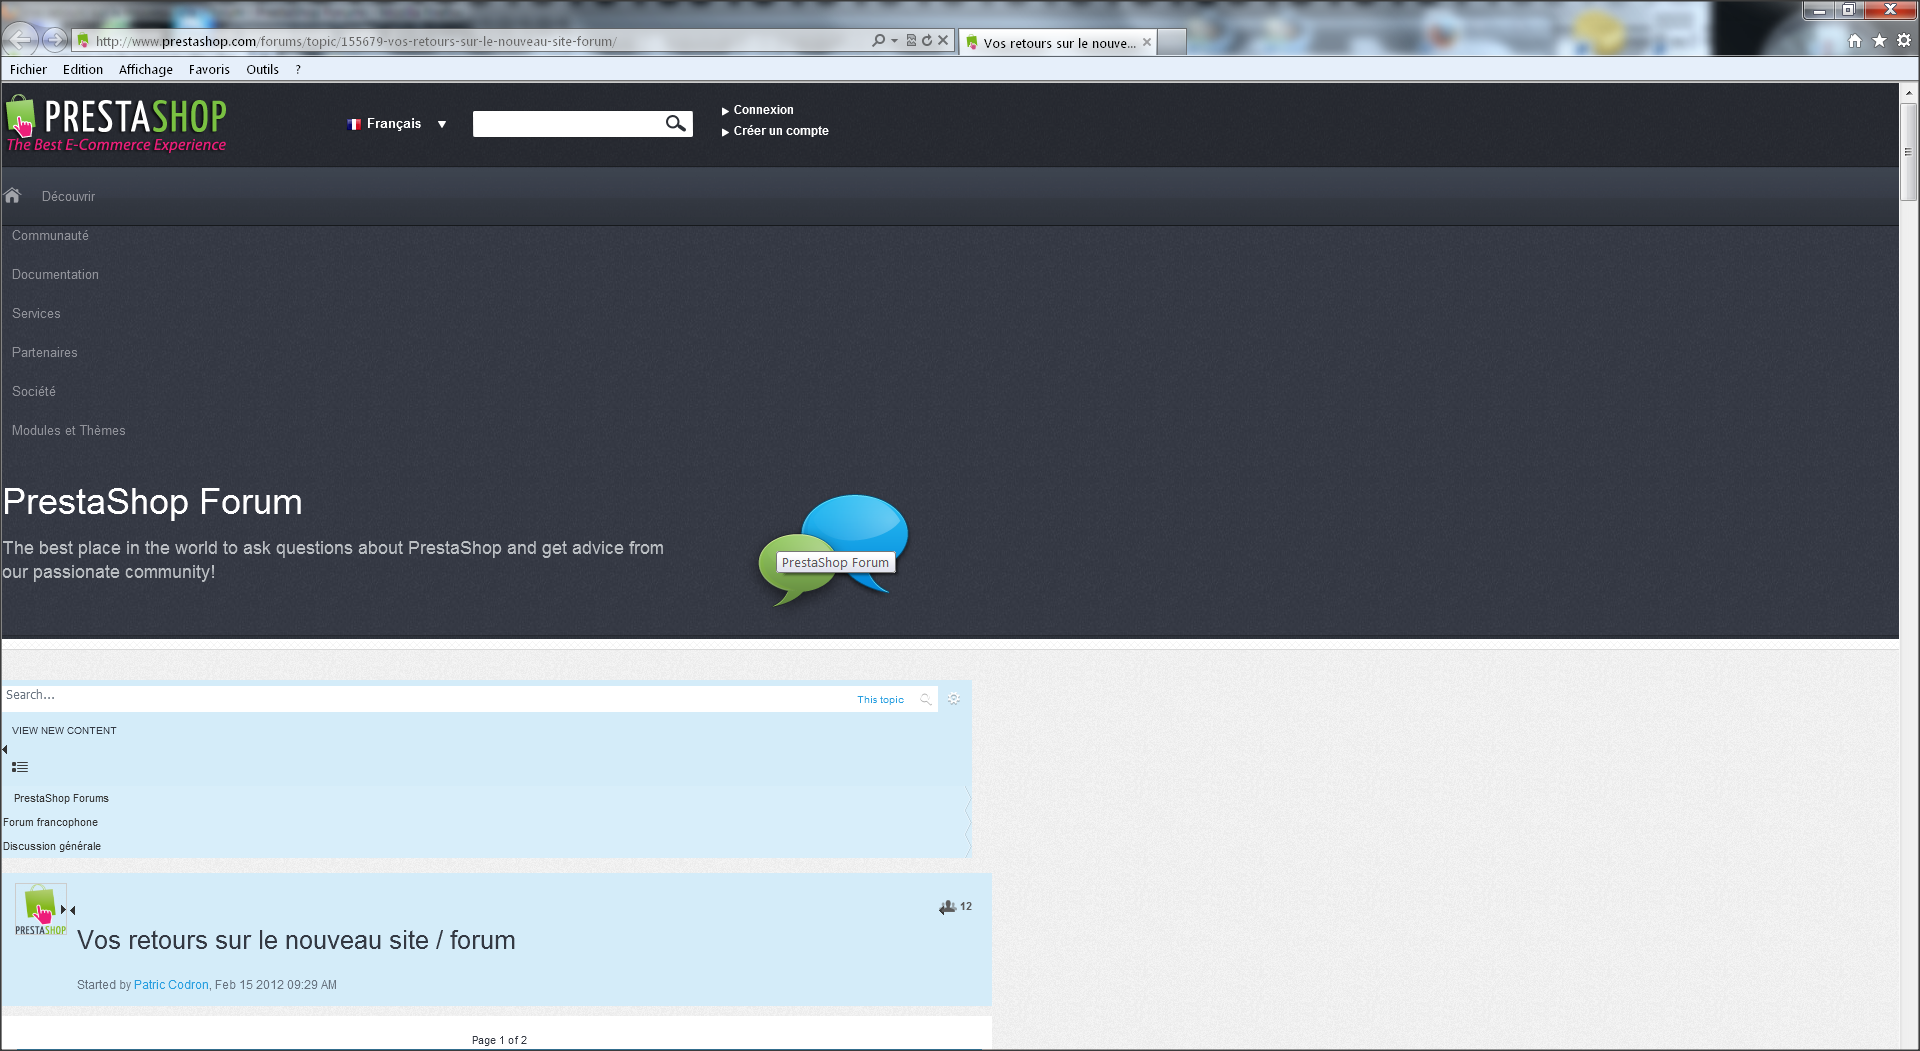The height and width of the screenshot is (1051, 1920).
Task: Click Discussion générale breadcrumb
Action: point(52,847)
